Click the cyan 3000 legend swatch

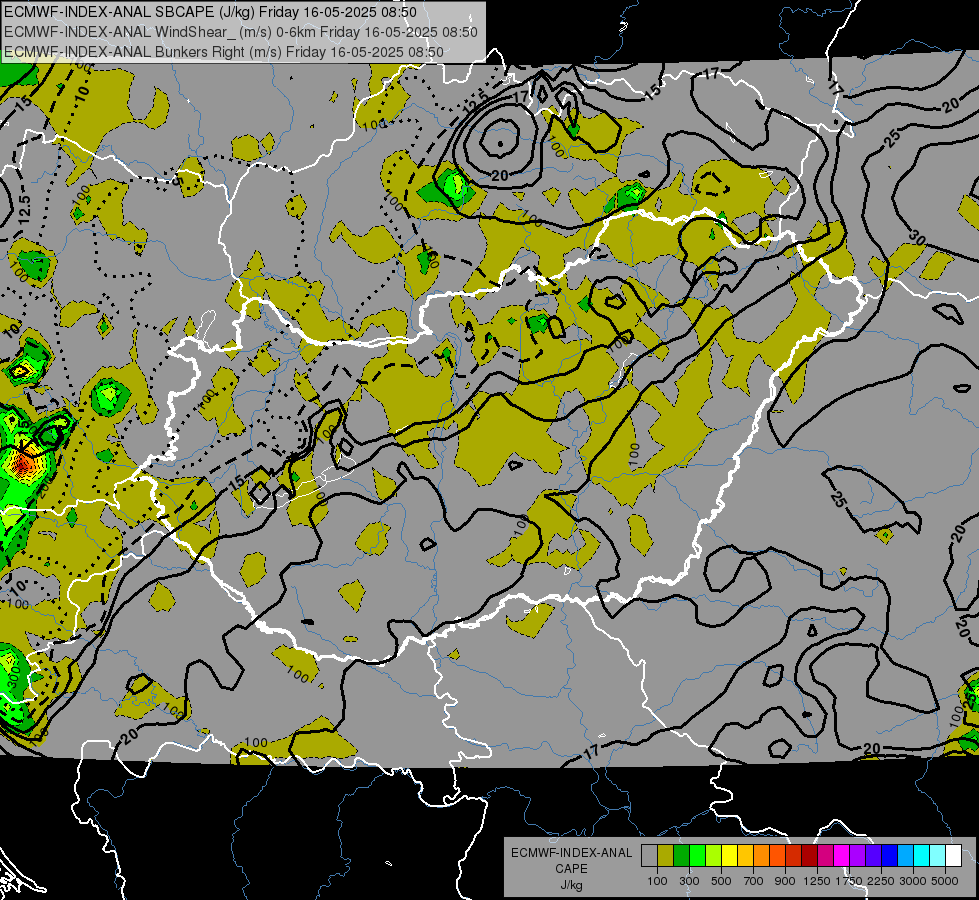pyautogui.click(x=922, y=855)
